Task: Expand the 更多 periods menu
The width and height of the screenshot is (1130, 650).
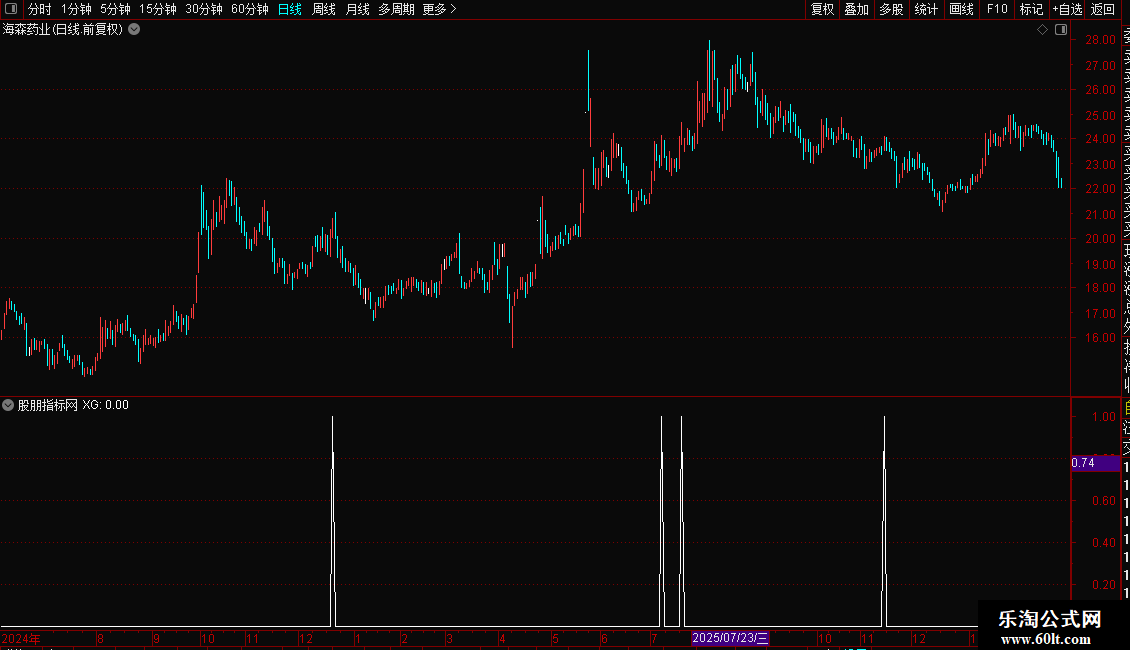Action: click(440, 9)
